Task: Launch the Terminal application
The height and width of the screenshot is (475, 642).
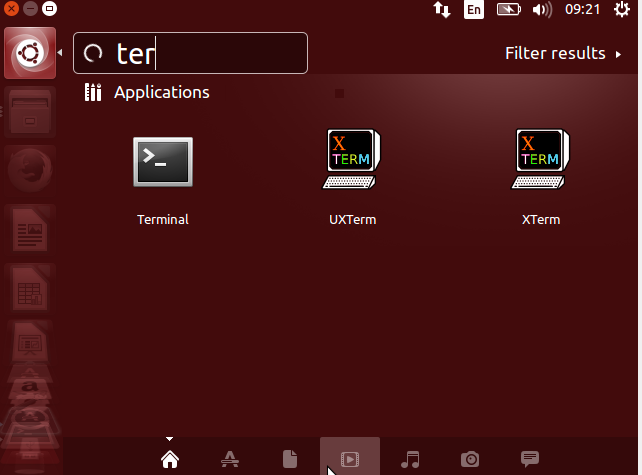Action: point(163,162)
